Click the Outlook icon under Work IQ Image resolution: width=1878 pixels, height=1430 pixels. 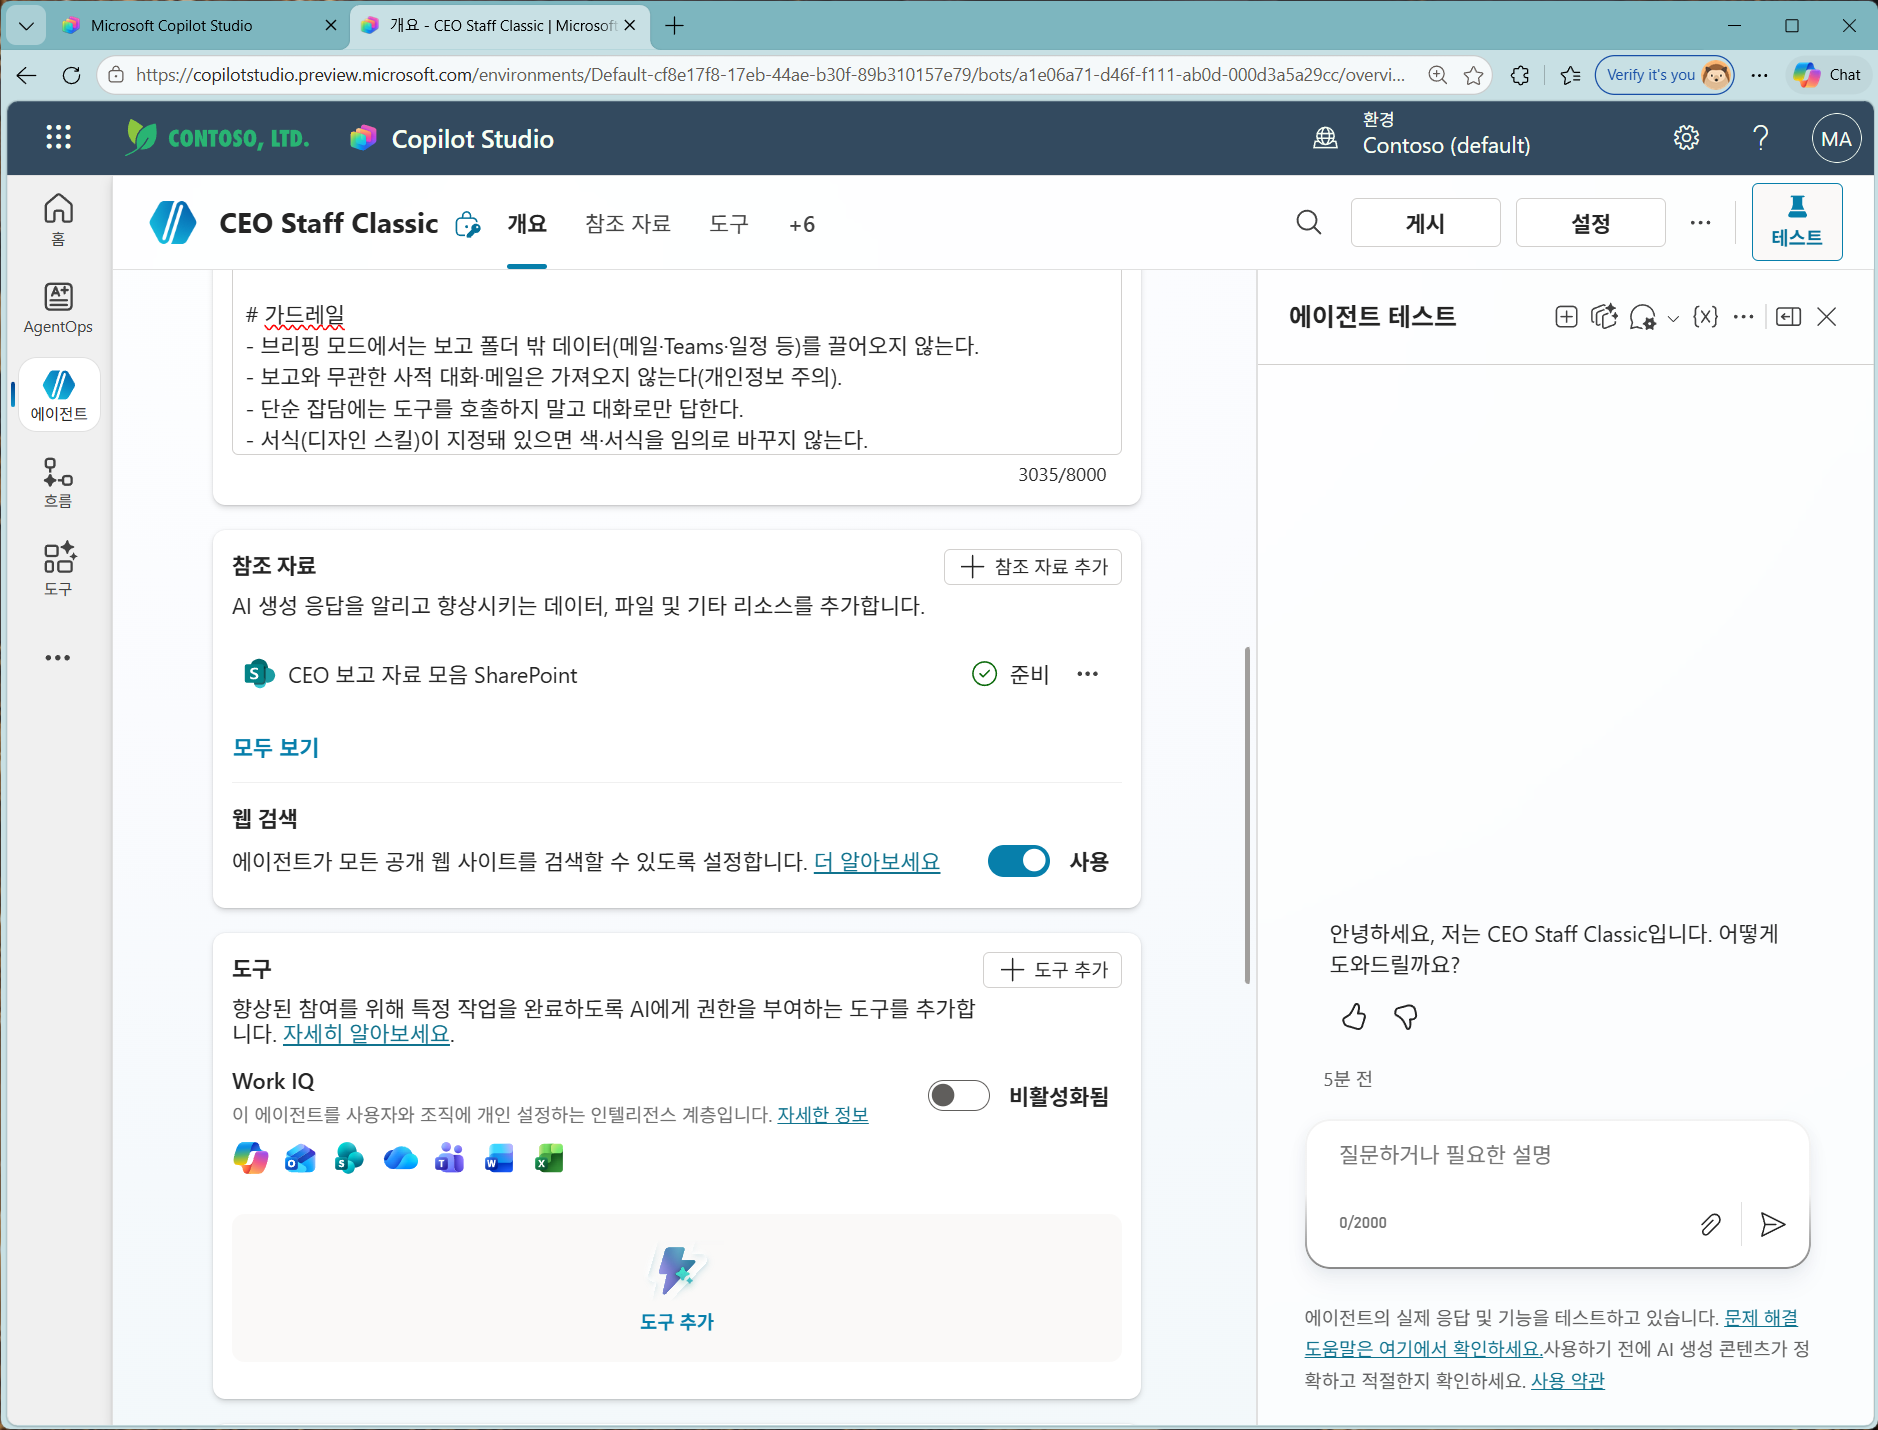300,1158
